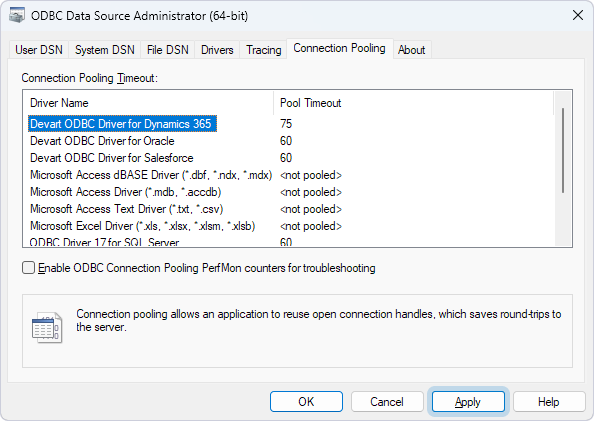The image size is (594, 421).
Task: Show the About tab
Action: pos(411,50)
